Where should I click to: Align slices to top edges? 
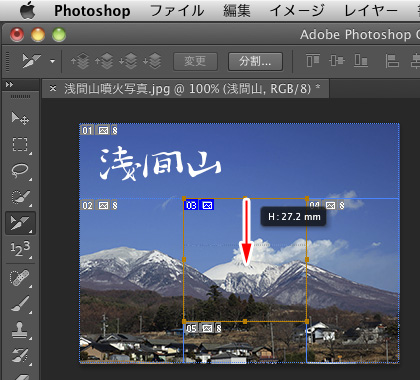point(313,61)
